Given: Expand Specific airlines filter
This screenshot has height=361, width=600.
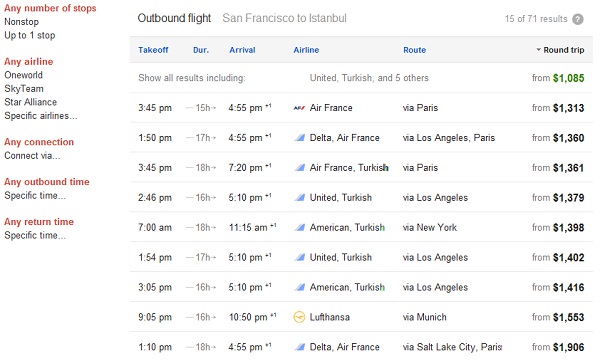Looking at the screenshot, I should click(x=41, y=116).
